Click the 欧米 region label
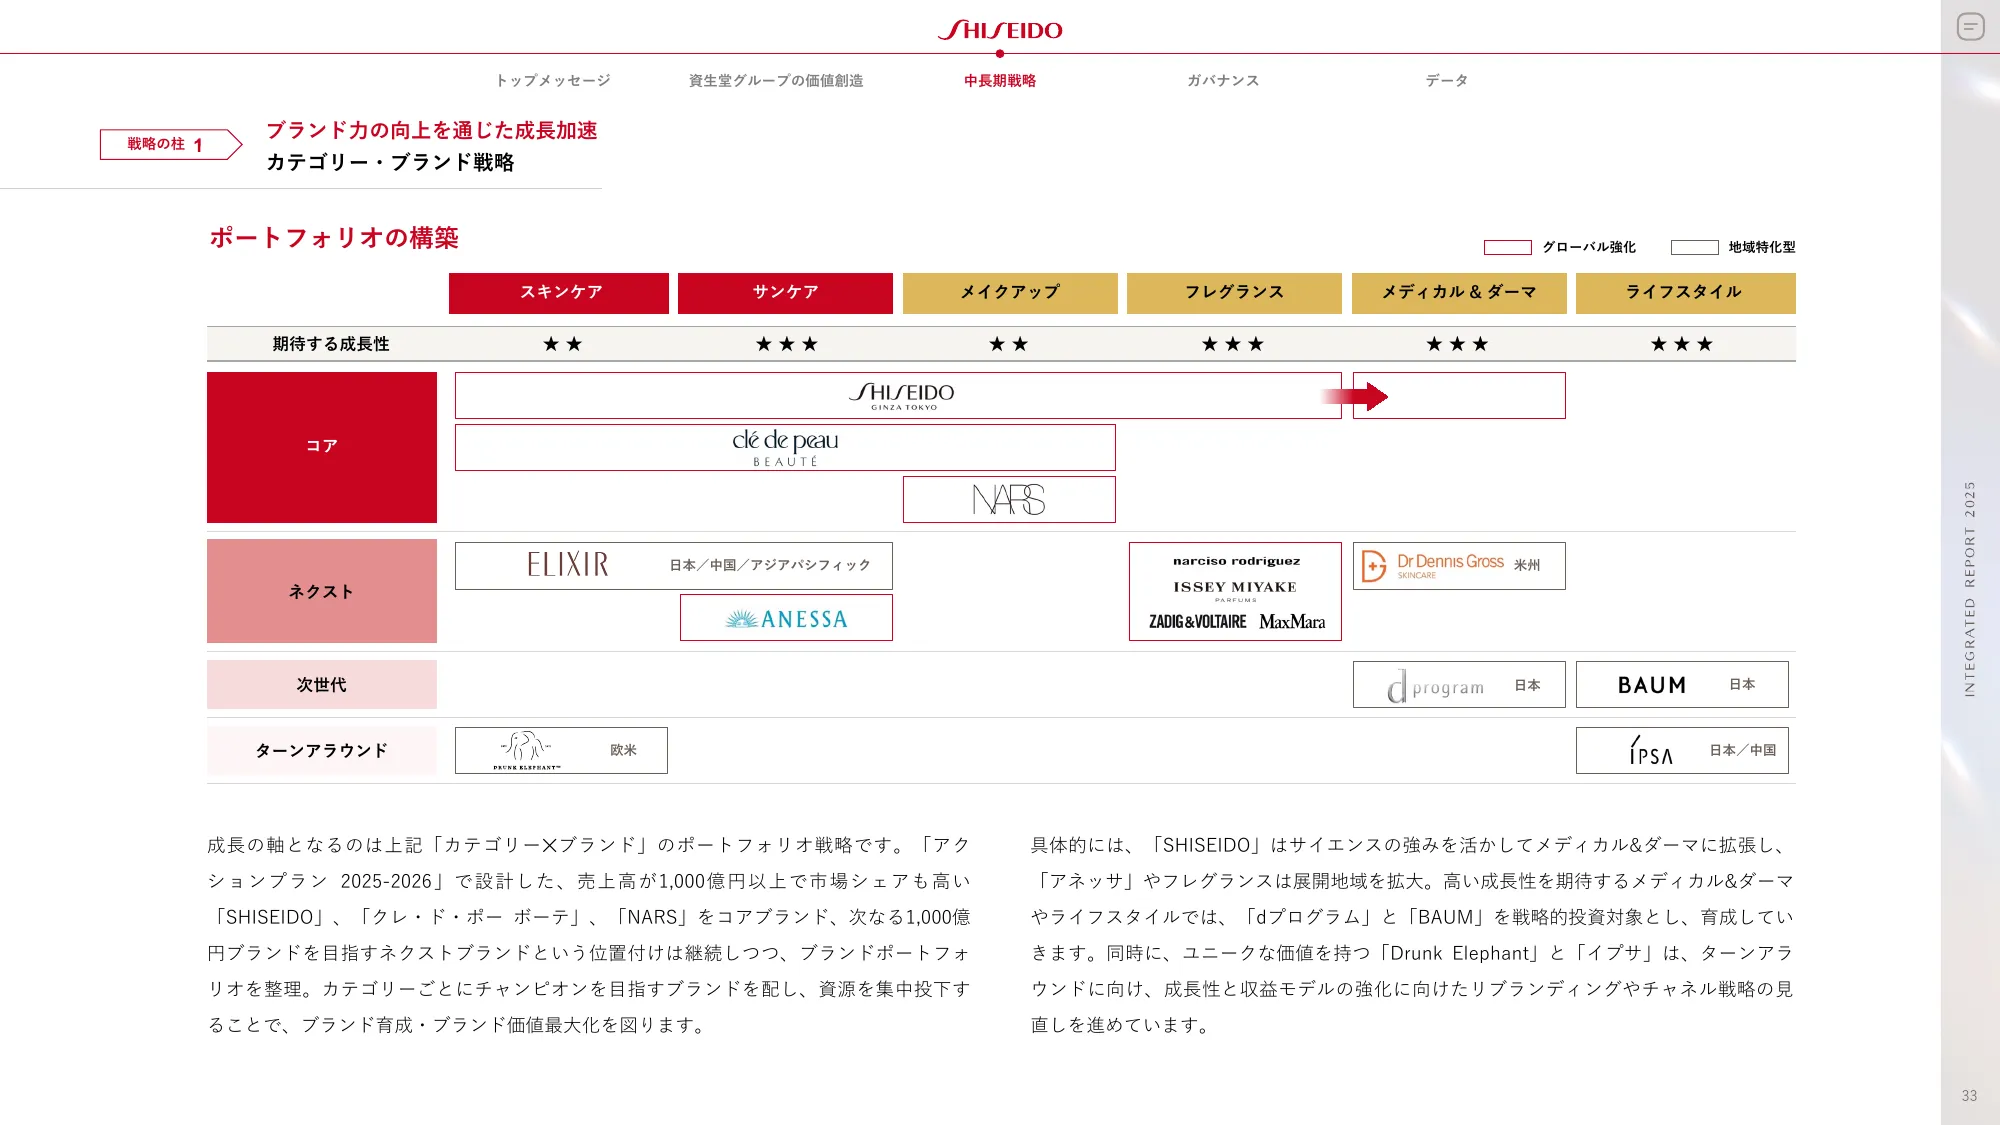The image size is (2000, 1125). (623, 751)
